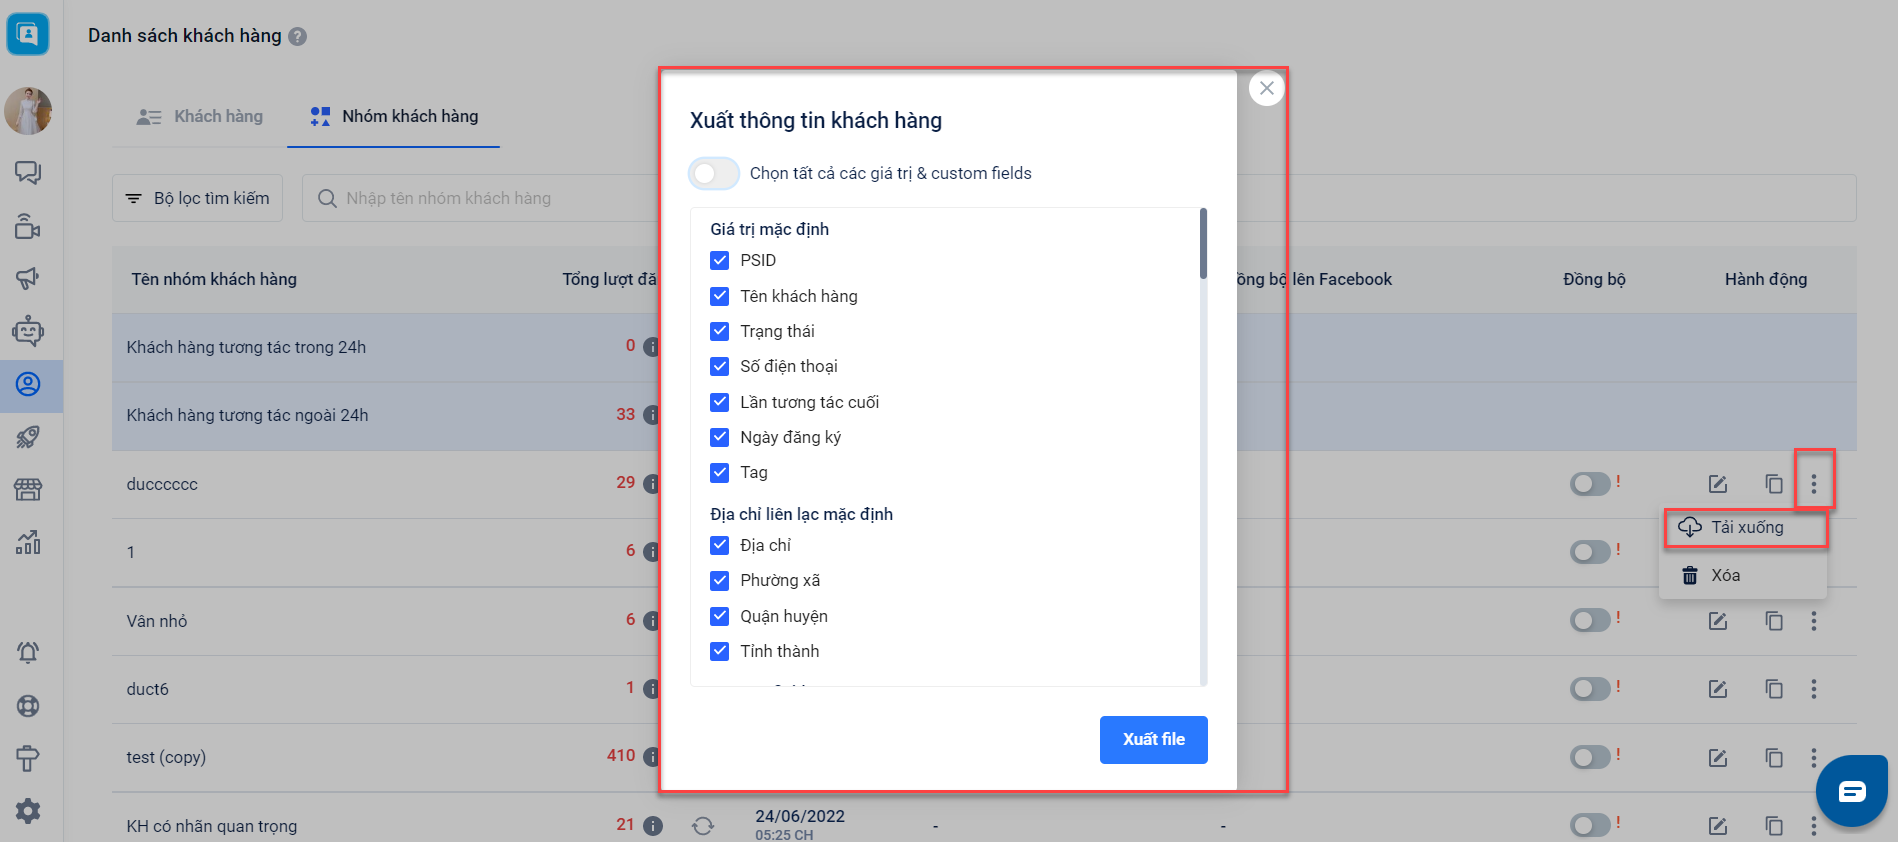This screenshot has width=1898, height=842.
Task: Toggle select all values and custom fields
Action: tap(714, 173)
